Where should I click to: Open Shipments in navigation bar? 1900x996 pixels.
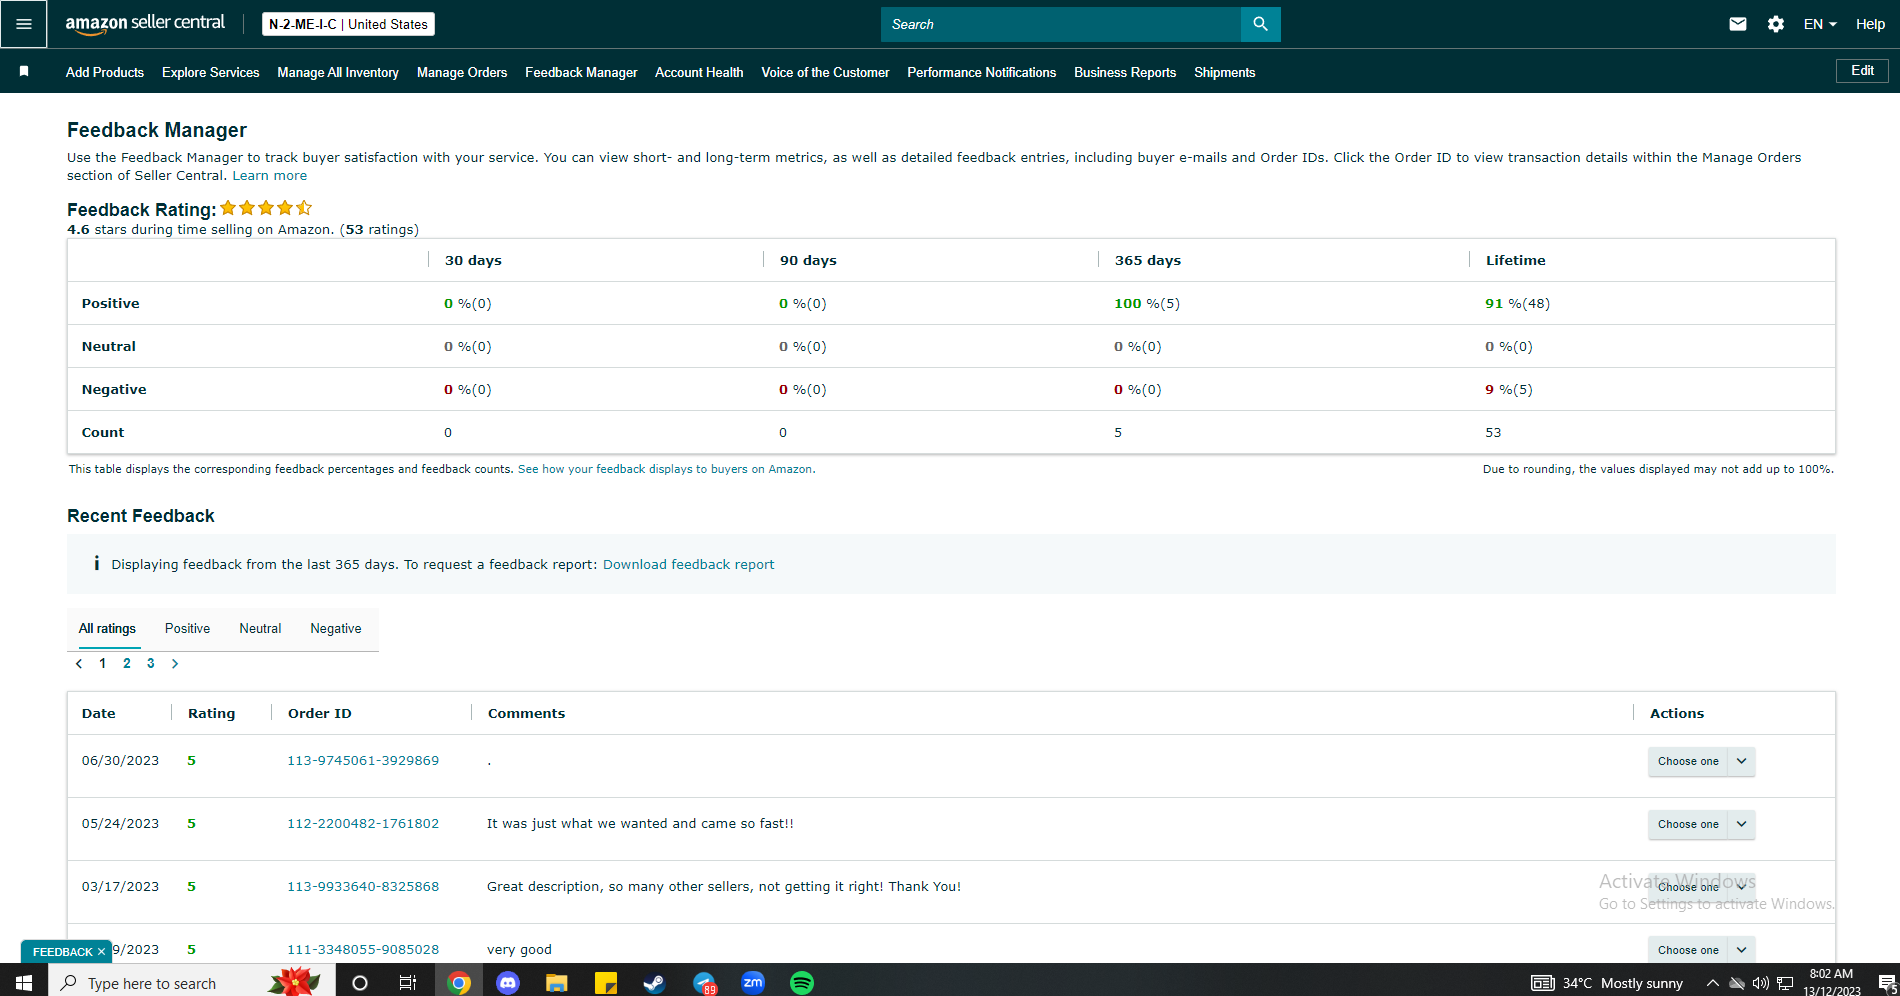coord(1225,72)
